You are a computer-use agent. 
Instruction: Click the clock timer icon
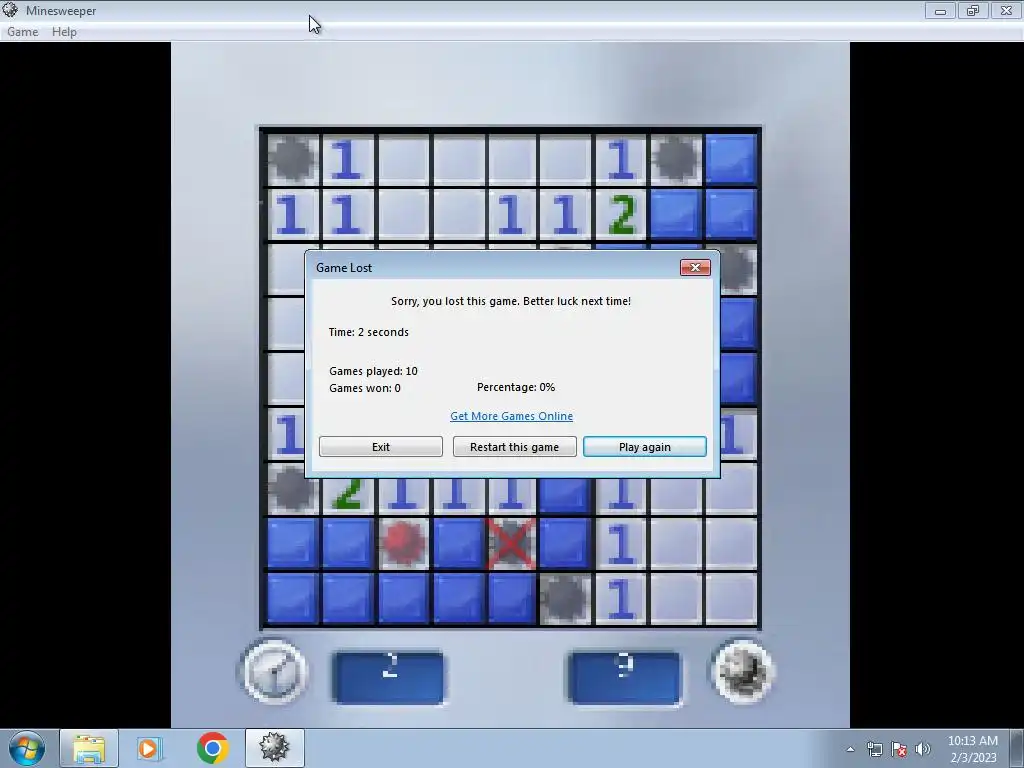coord(274,672)
